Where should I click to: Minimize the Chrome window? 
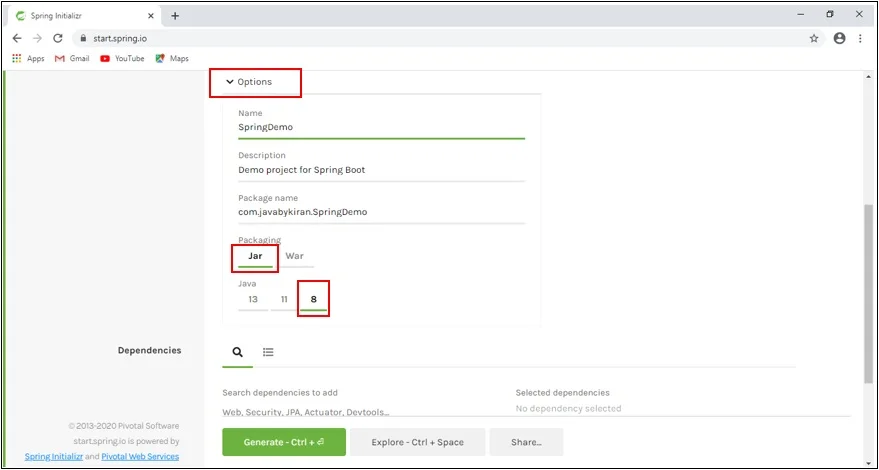[801, 15]
